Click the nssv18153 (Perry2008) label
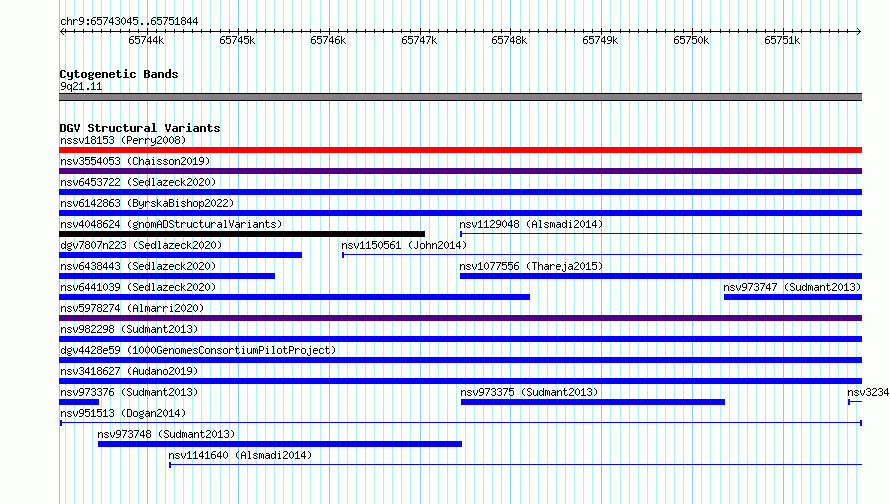Screen dimensions: 890x504 [x=123, y=140]
